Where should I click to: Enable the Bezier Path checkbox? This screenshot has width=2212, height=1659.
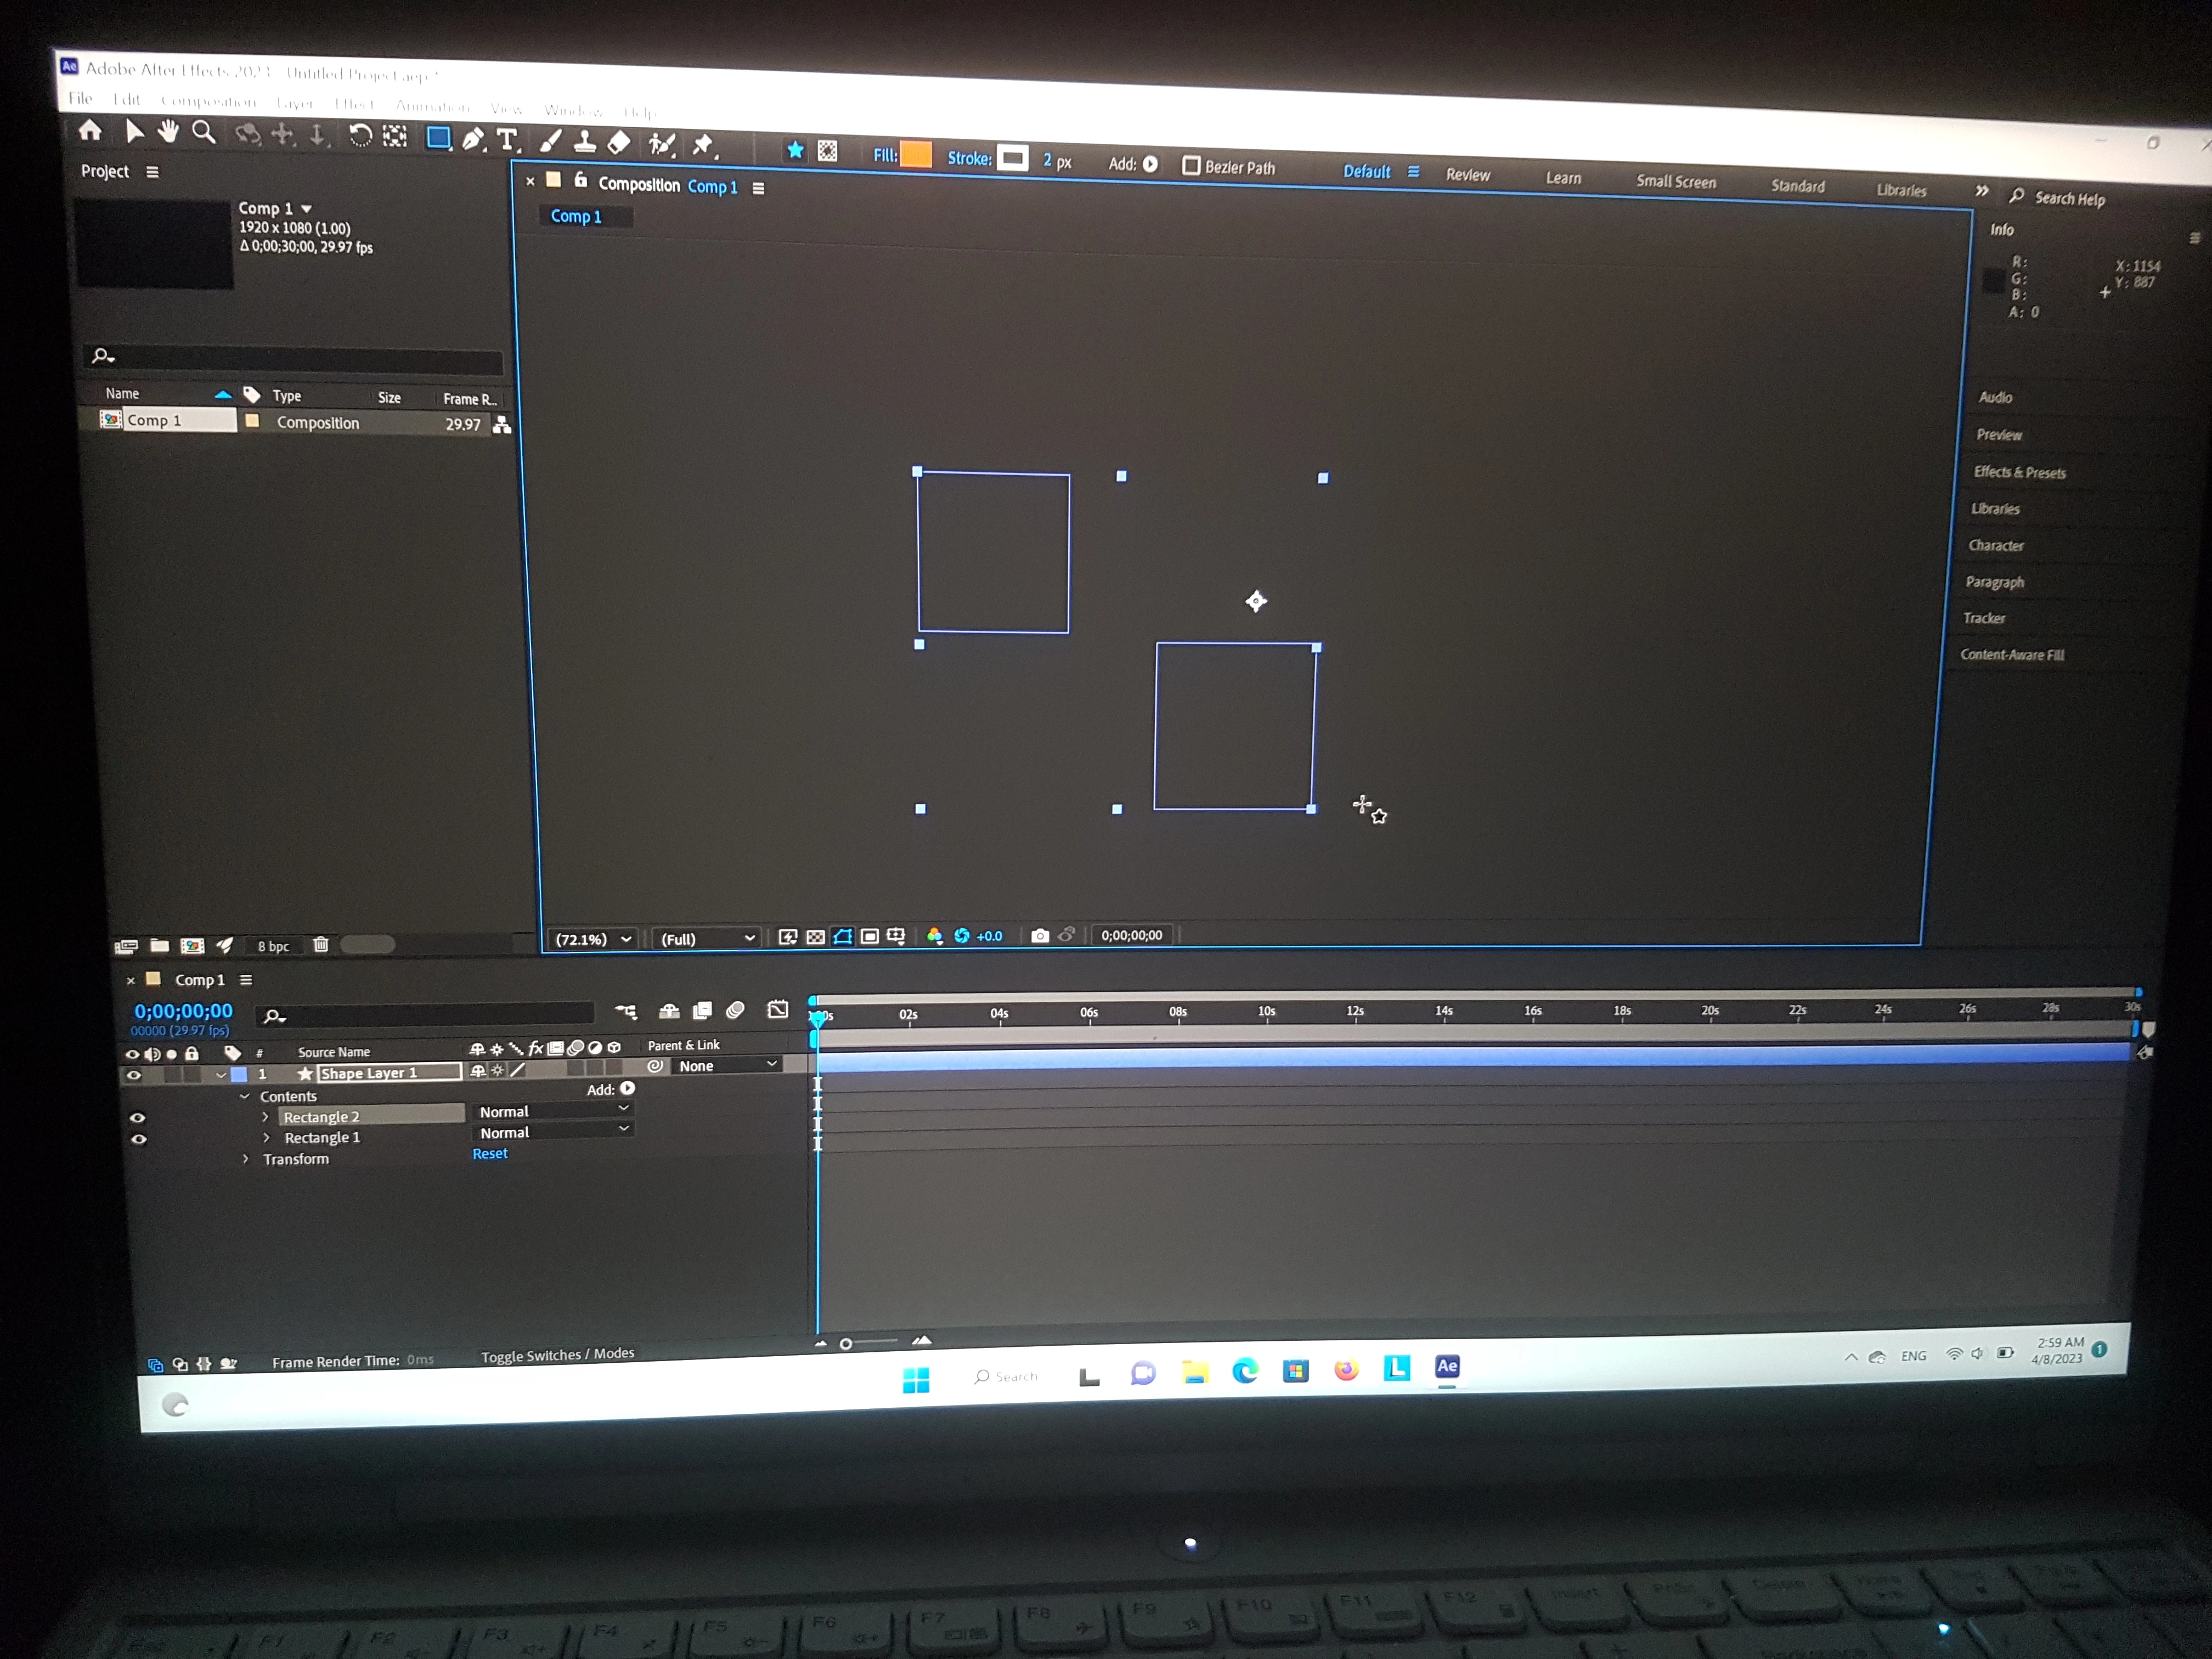click(1191, 165)
